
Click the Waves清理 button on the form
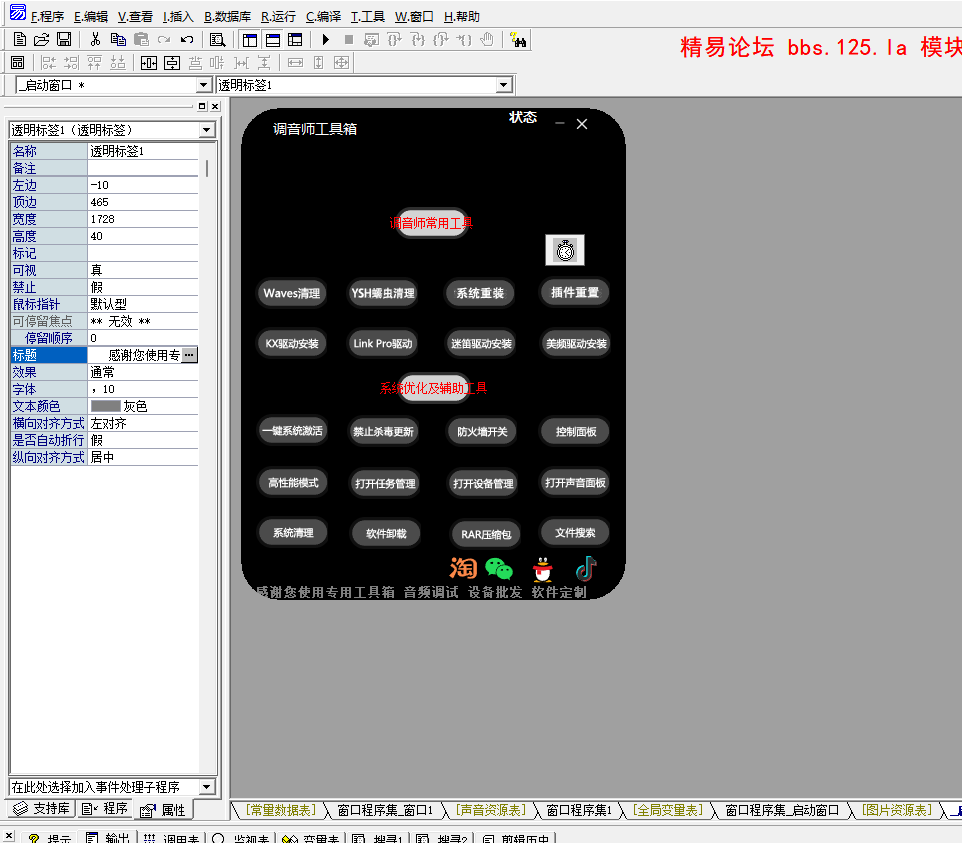pos(292,293)
